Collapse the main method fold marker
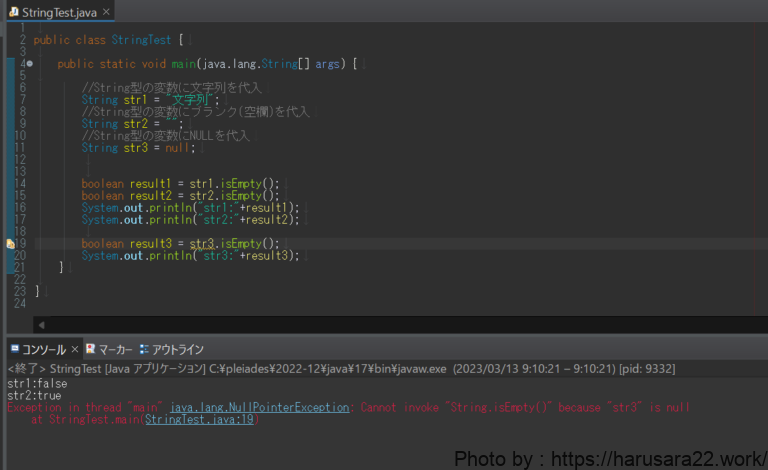Screen dimensions: 768x470 tap(29, 64)
